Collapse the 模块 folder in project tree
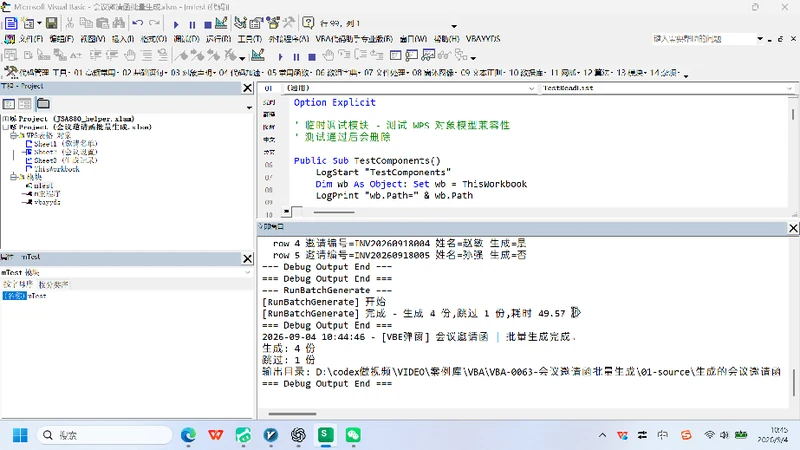Screen dimensions: 800x450 pyautogui.click(x=13, y=177)
